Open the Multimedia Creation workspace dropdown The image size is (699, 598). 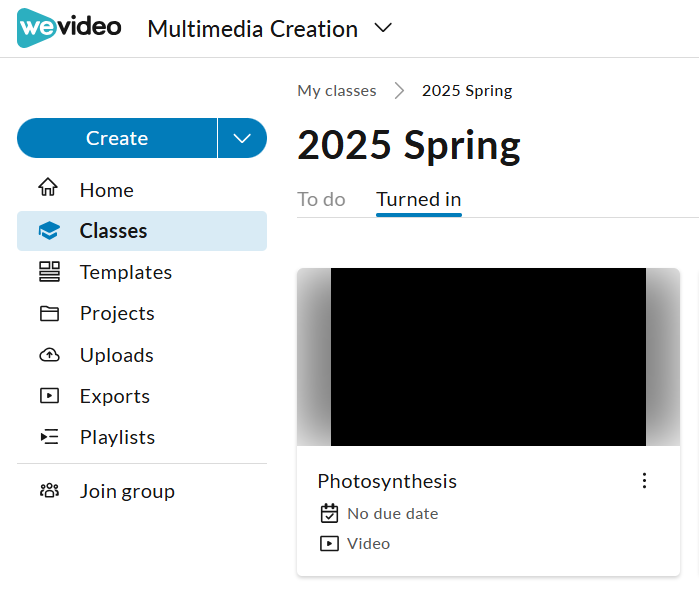tap(383, 29)
